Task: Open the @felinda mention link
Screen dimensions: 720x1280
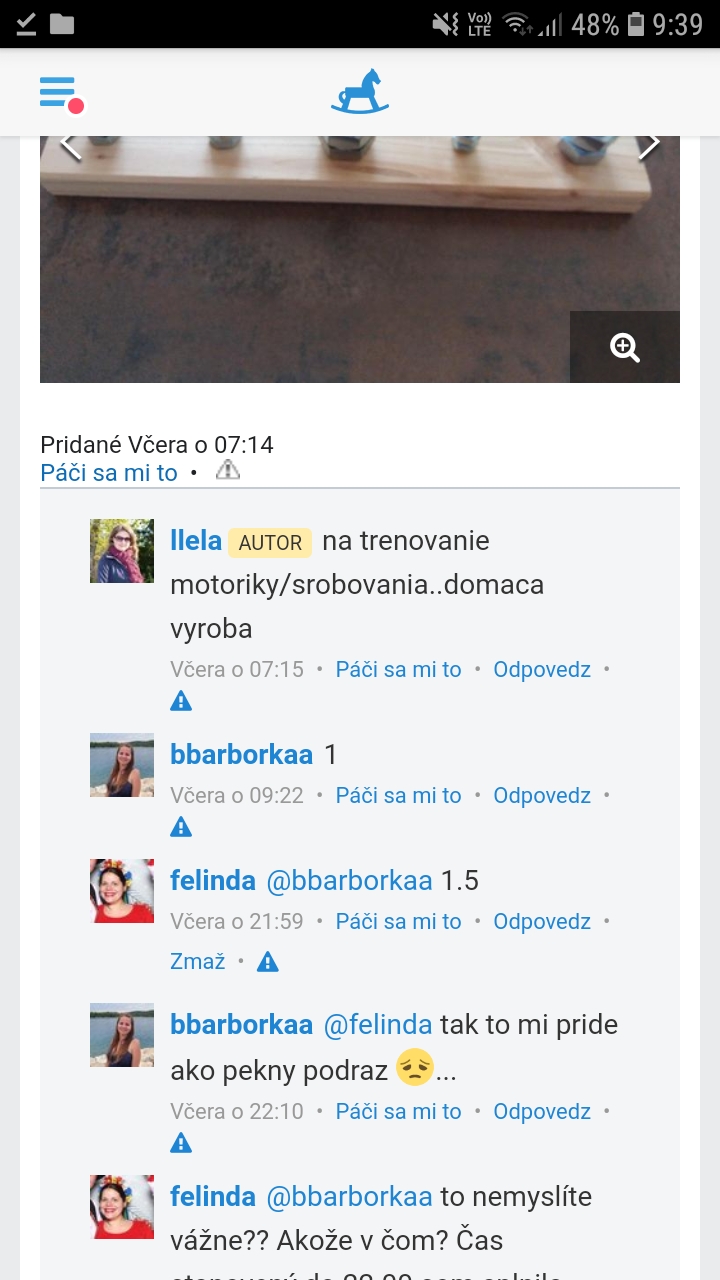Action: coord(378,1025)
